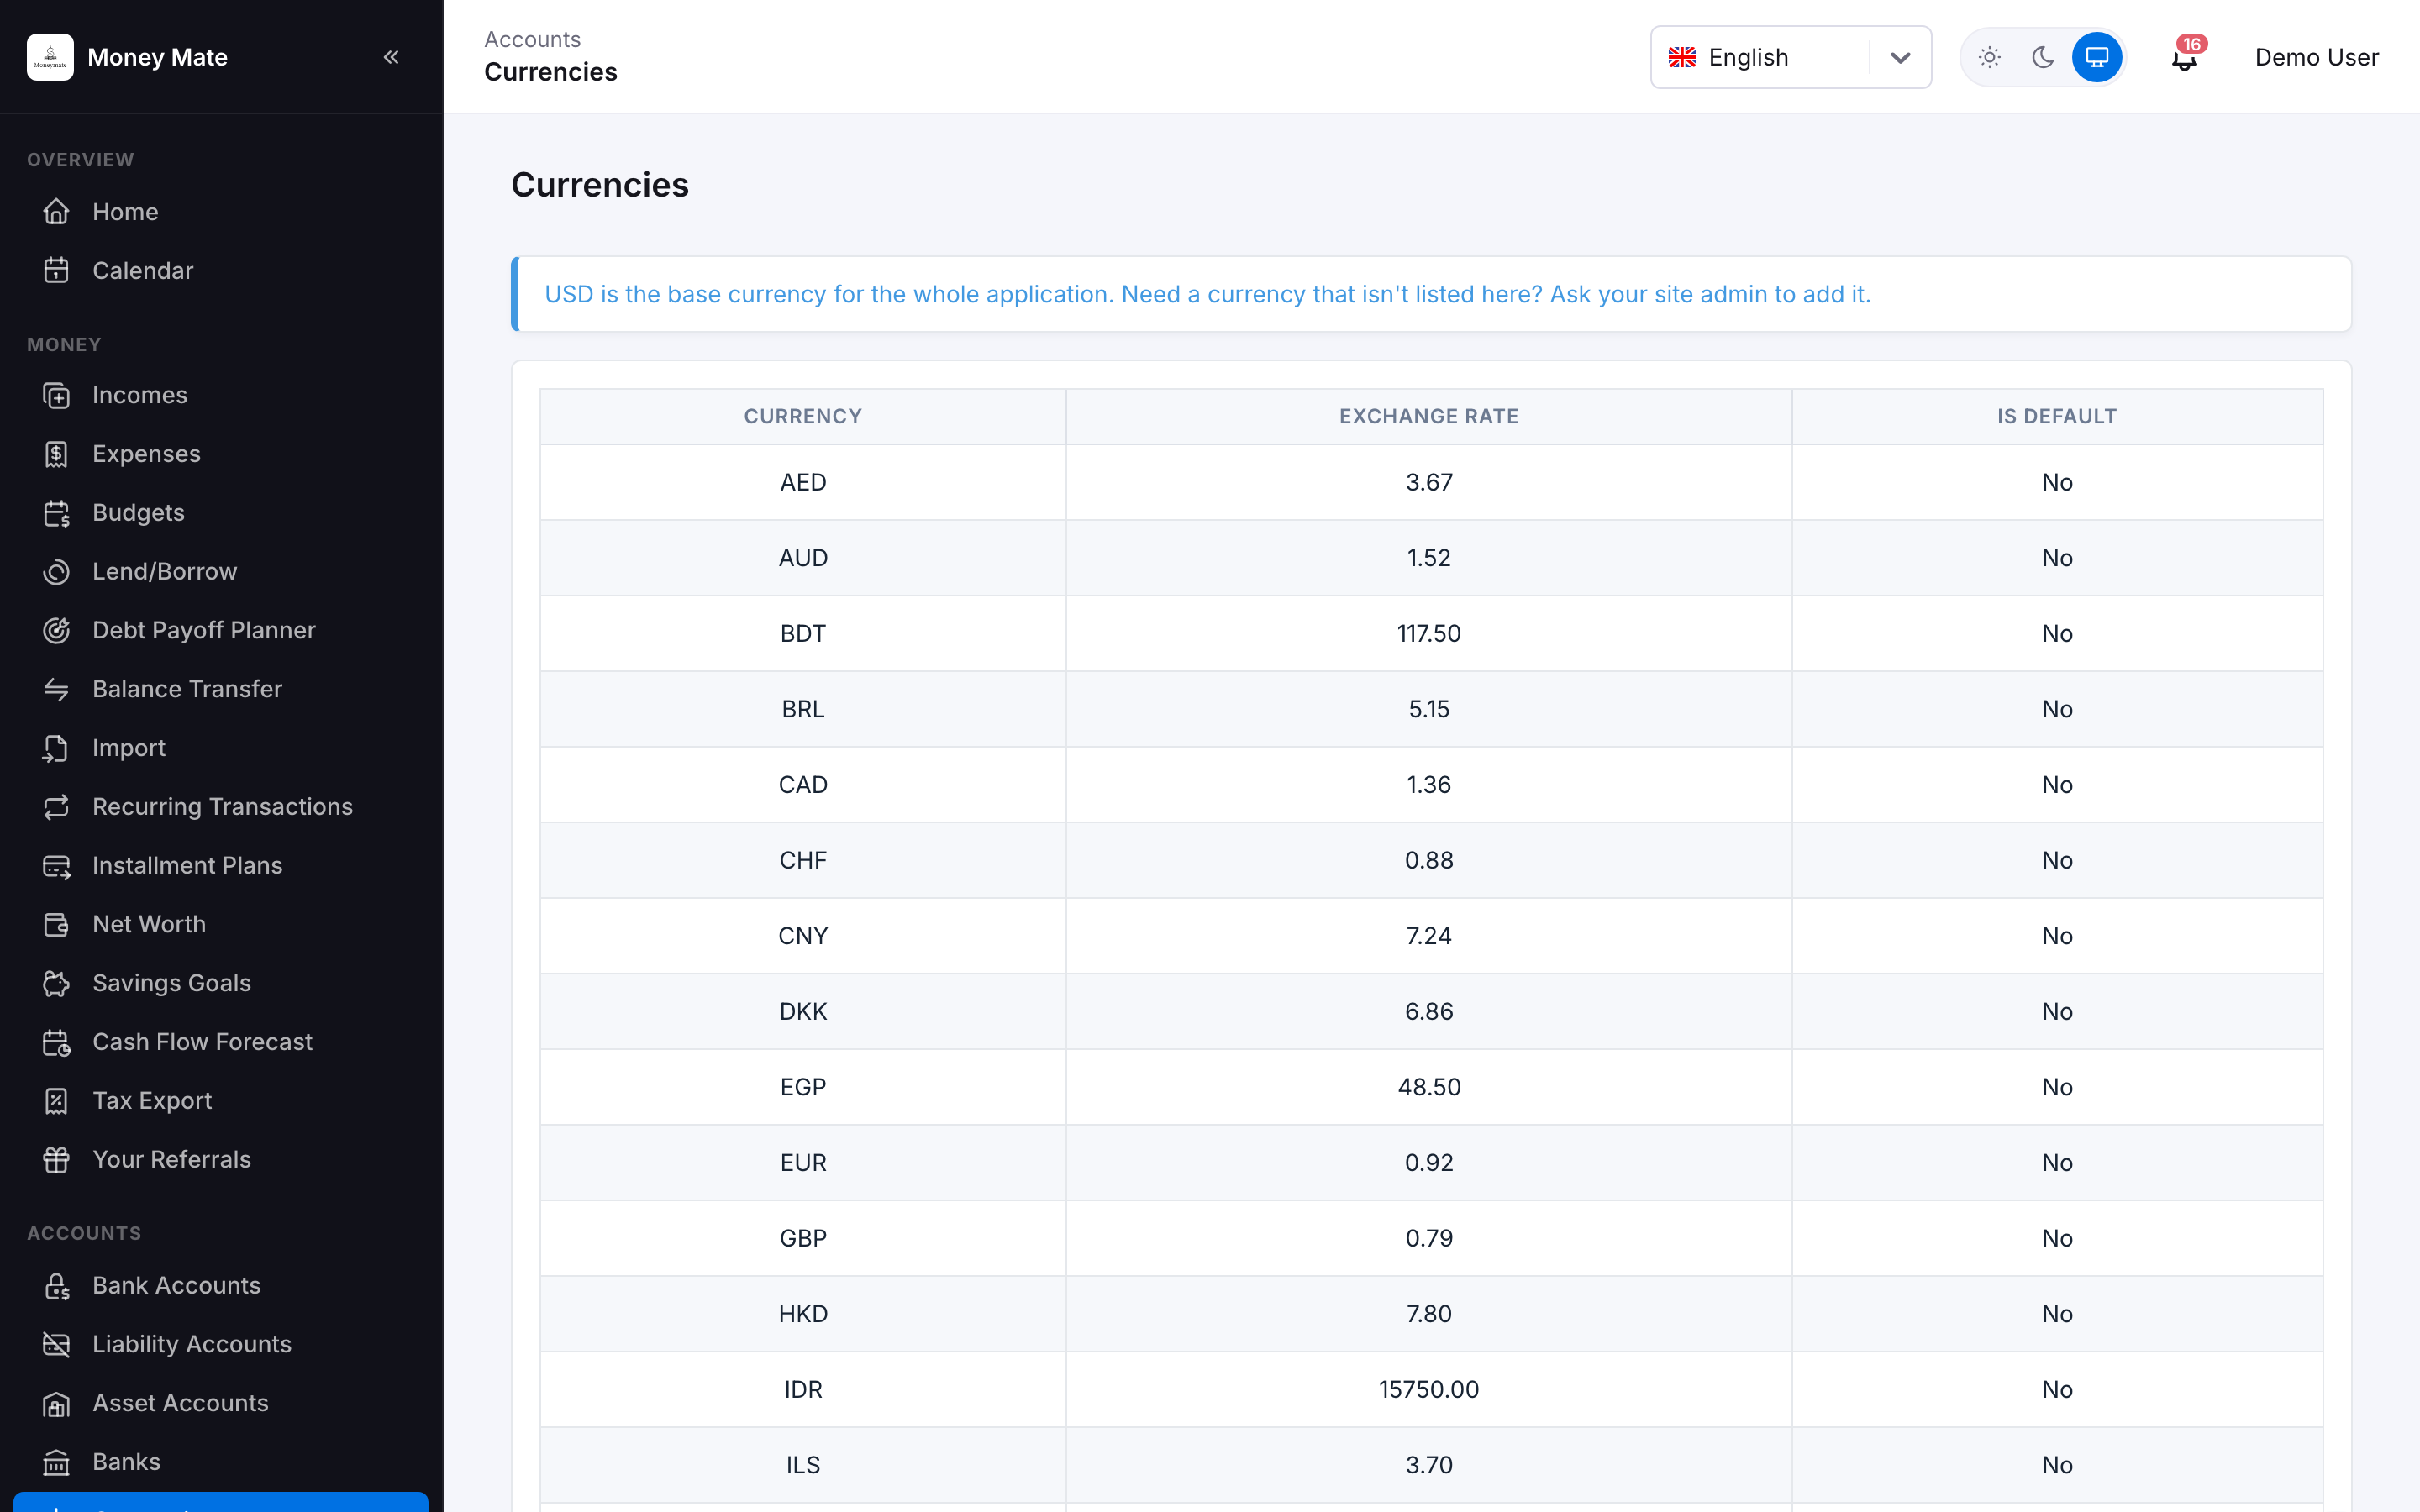Collapse the sidebar with double chevron
The height and width of the screenshot is (1512, 2420).
391,57
